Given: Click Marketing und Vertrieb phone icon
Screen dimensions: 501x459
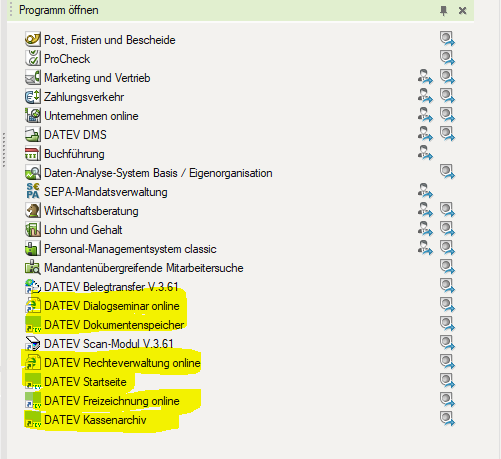Looking at the screenshot, I should pos(33,77).
